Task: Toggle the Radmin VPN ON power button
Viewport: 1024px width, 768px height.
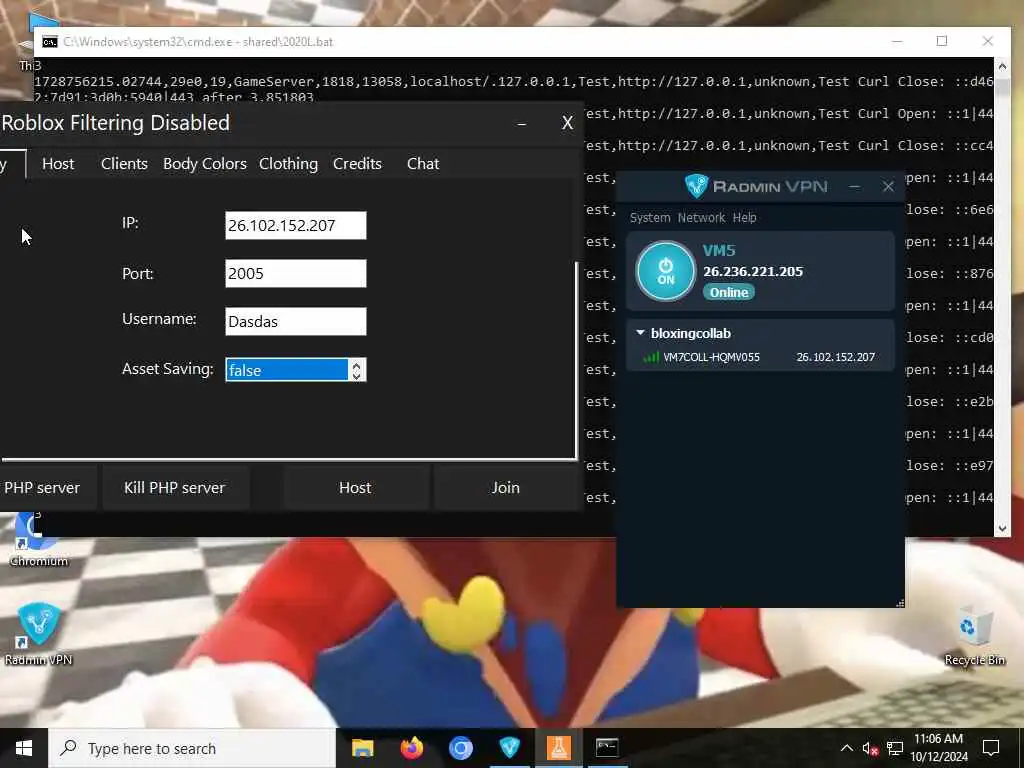Action: [665, 271]
